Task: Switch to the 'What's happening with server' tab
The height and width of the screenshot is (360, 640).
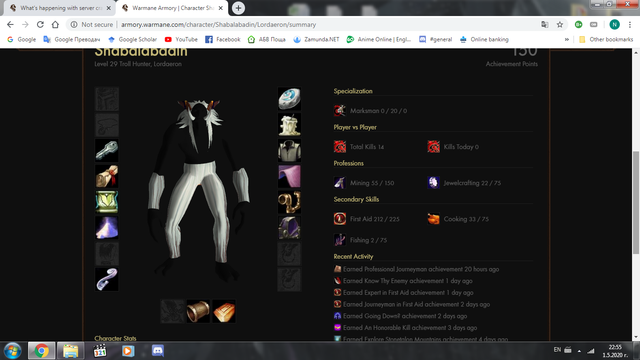Action: click(x=60, y=8)
